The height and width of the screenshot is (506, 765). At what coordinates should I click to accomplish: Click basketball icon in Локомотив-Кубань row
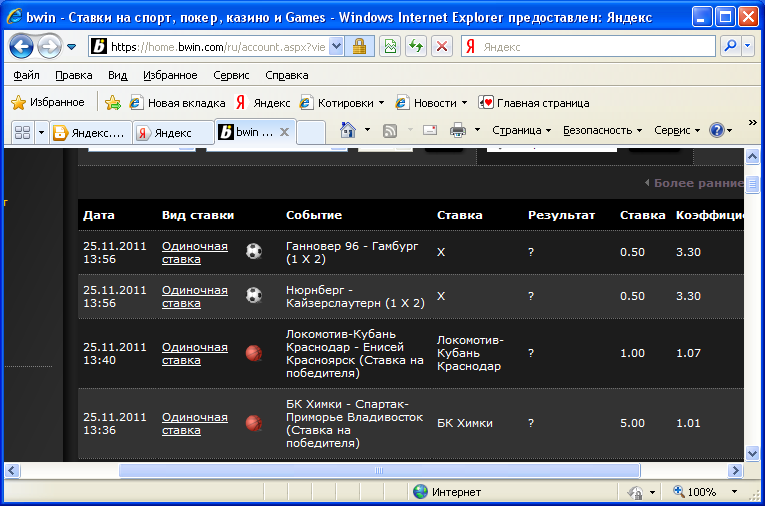pyautogui.click(x=254, y=353)
